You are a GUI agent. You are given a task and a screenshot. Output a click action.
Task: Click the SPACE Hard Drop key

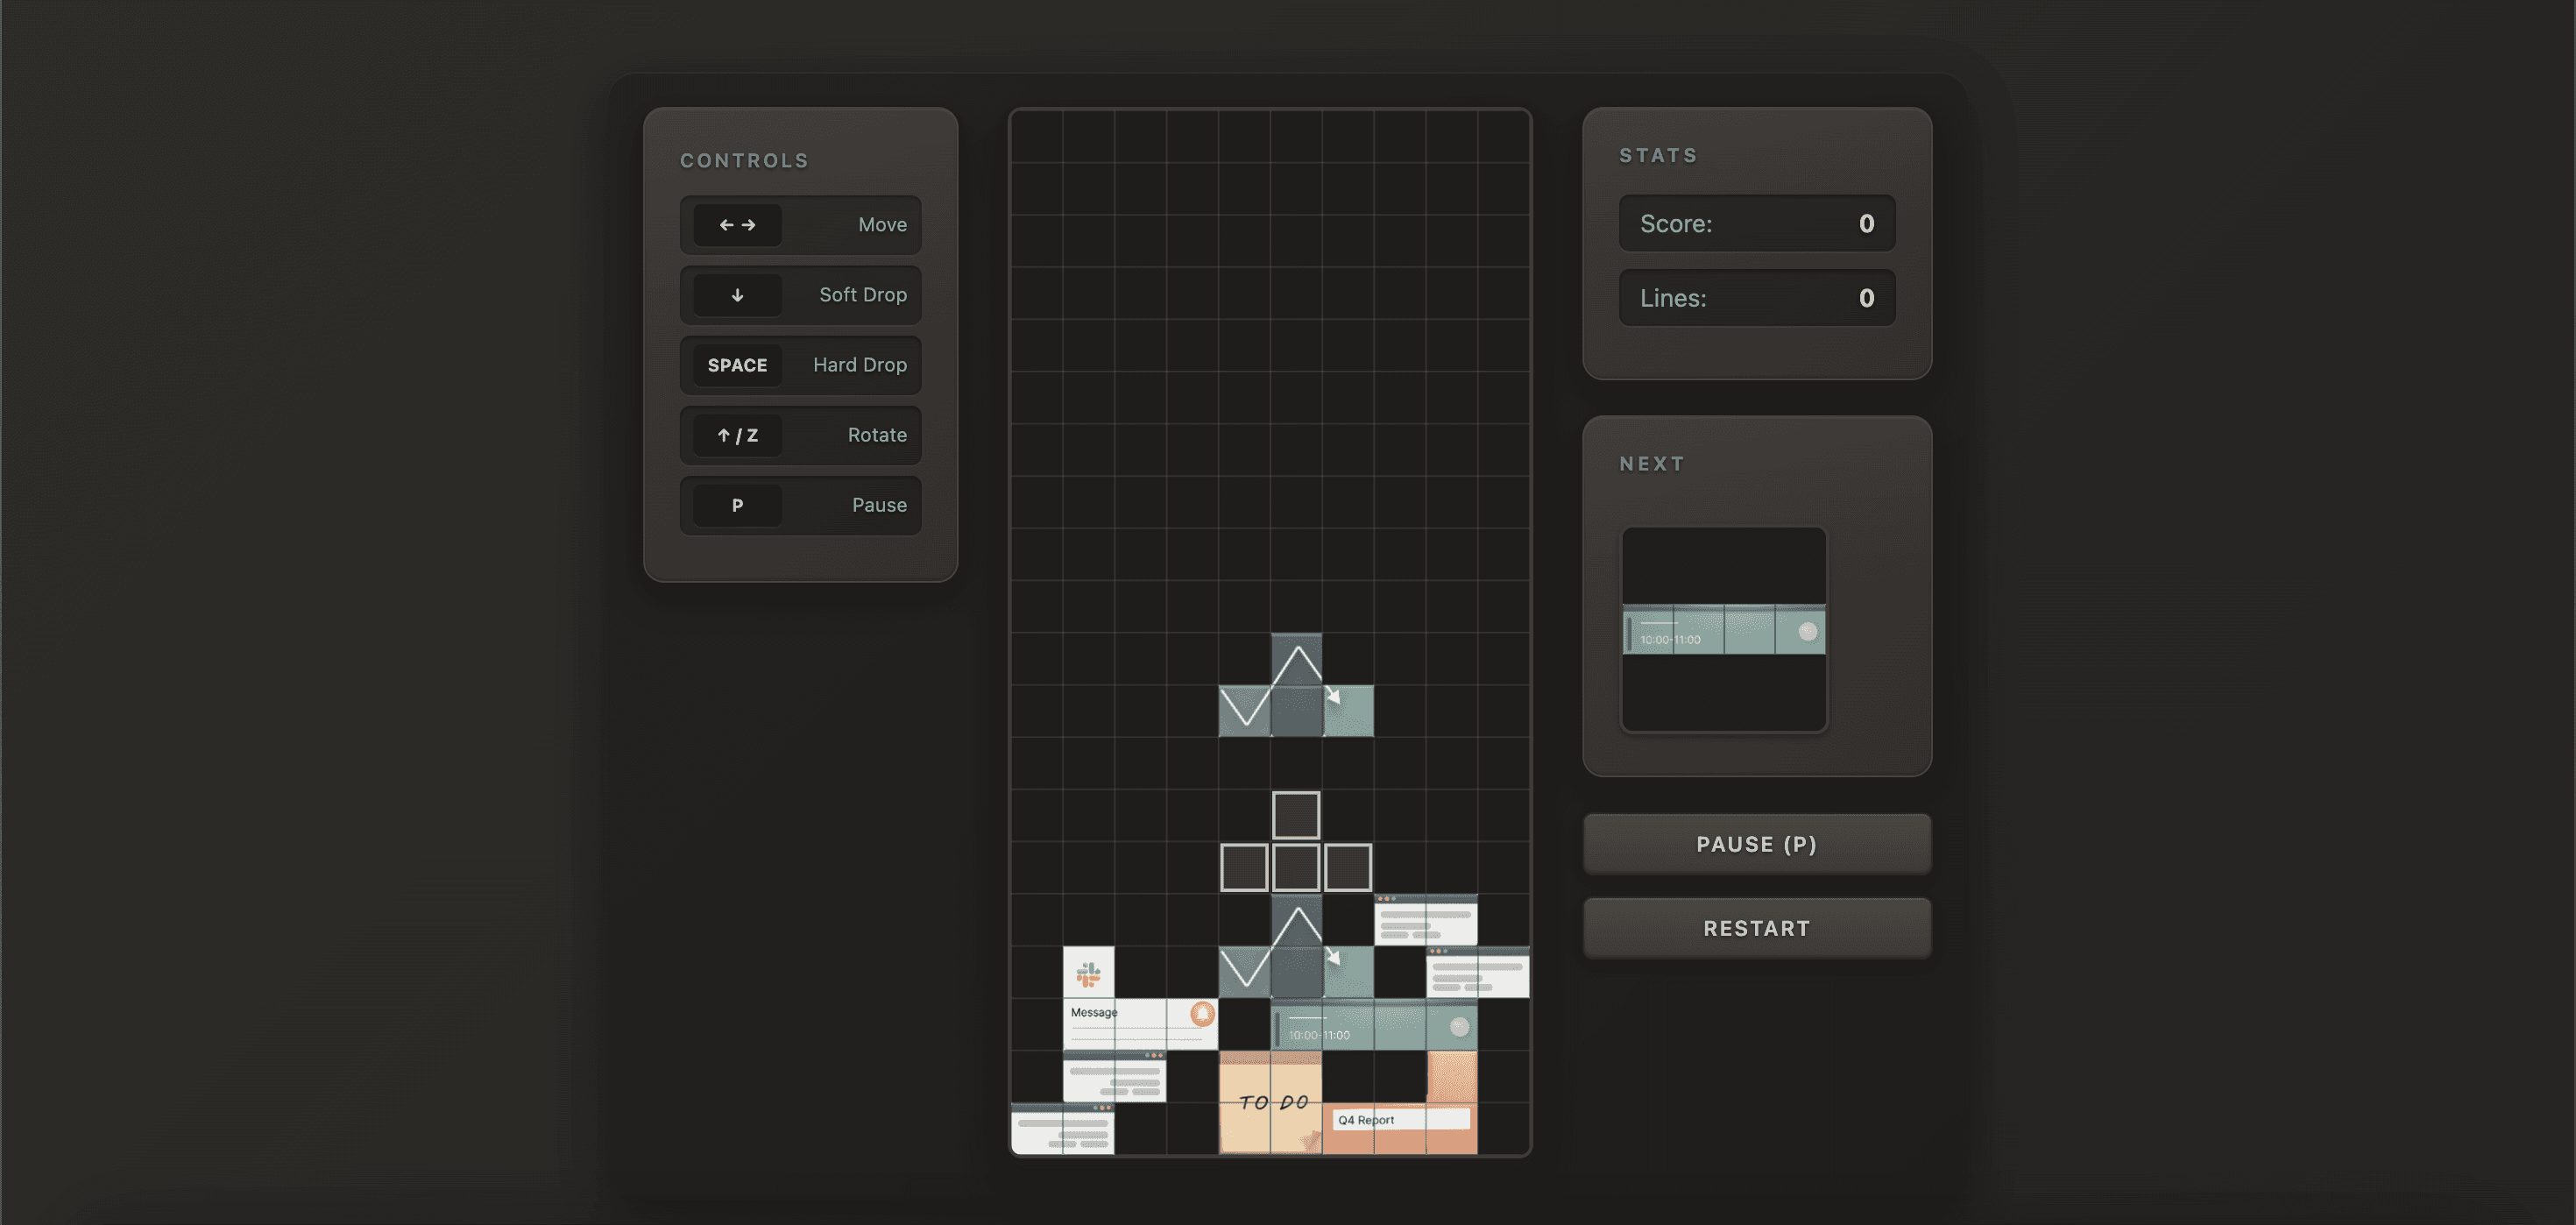click(x=737, y=365)
